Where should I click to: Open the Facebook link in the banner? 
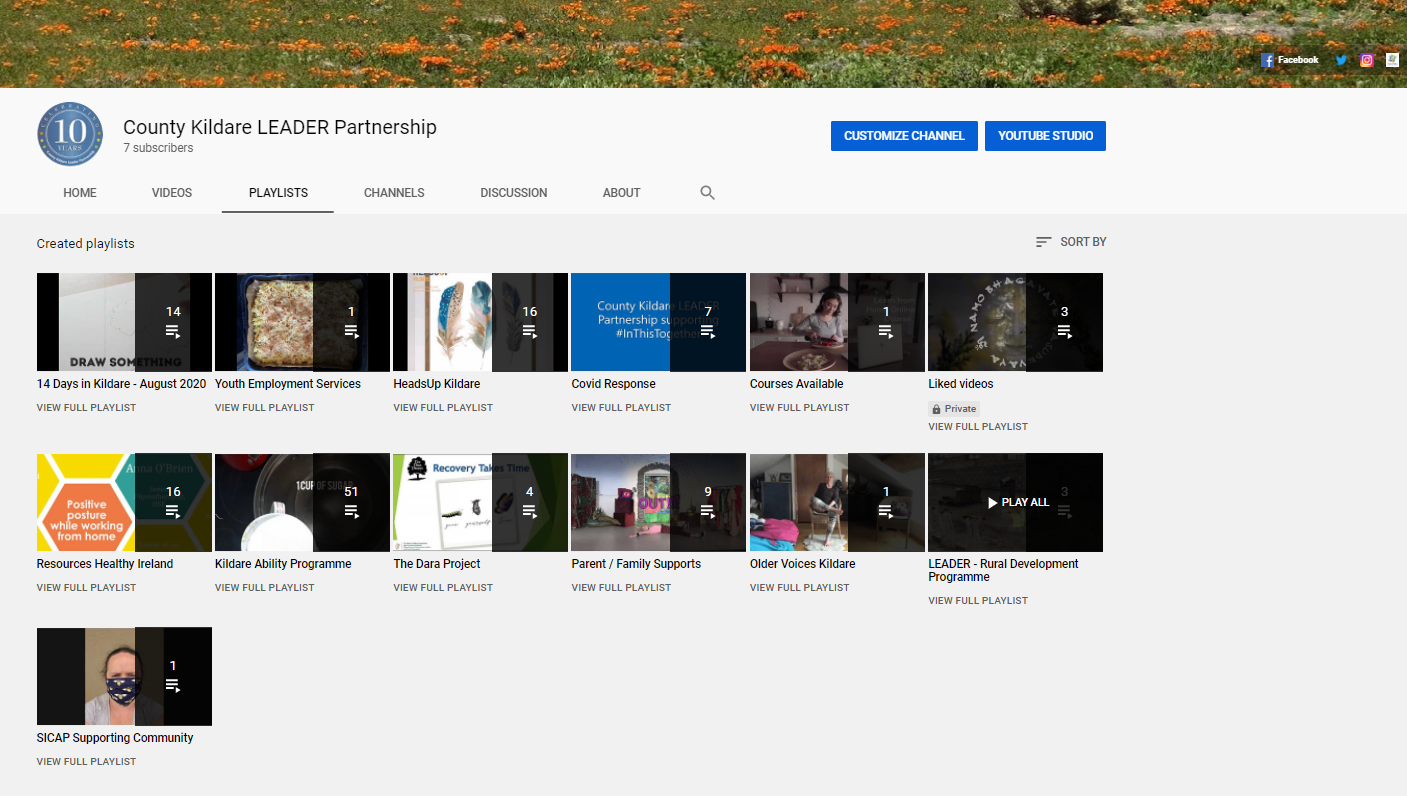[1290, 60]
